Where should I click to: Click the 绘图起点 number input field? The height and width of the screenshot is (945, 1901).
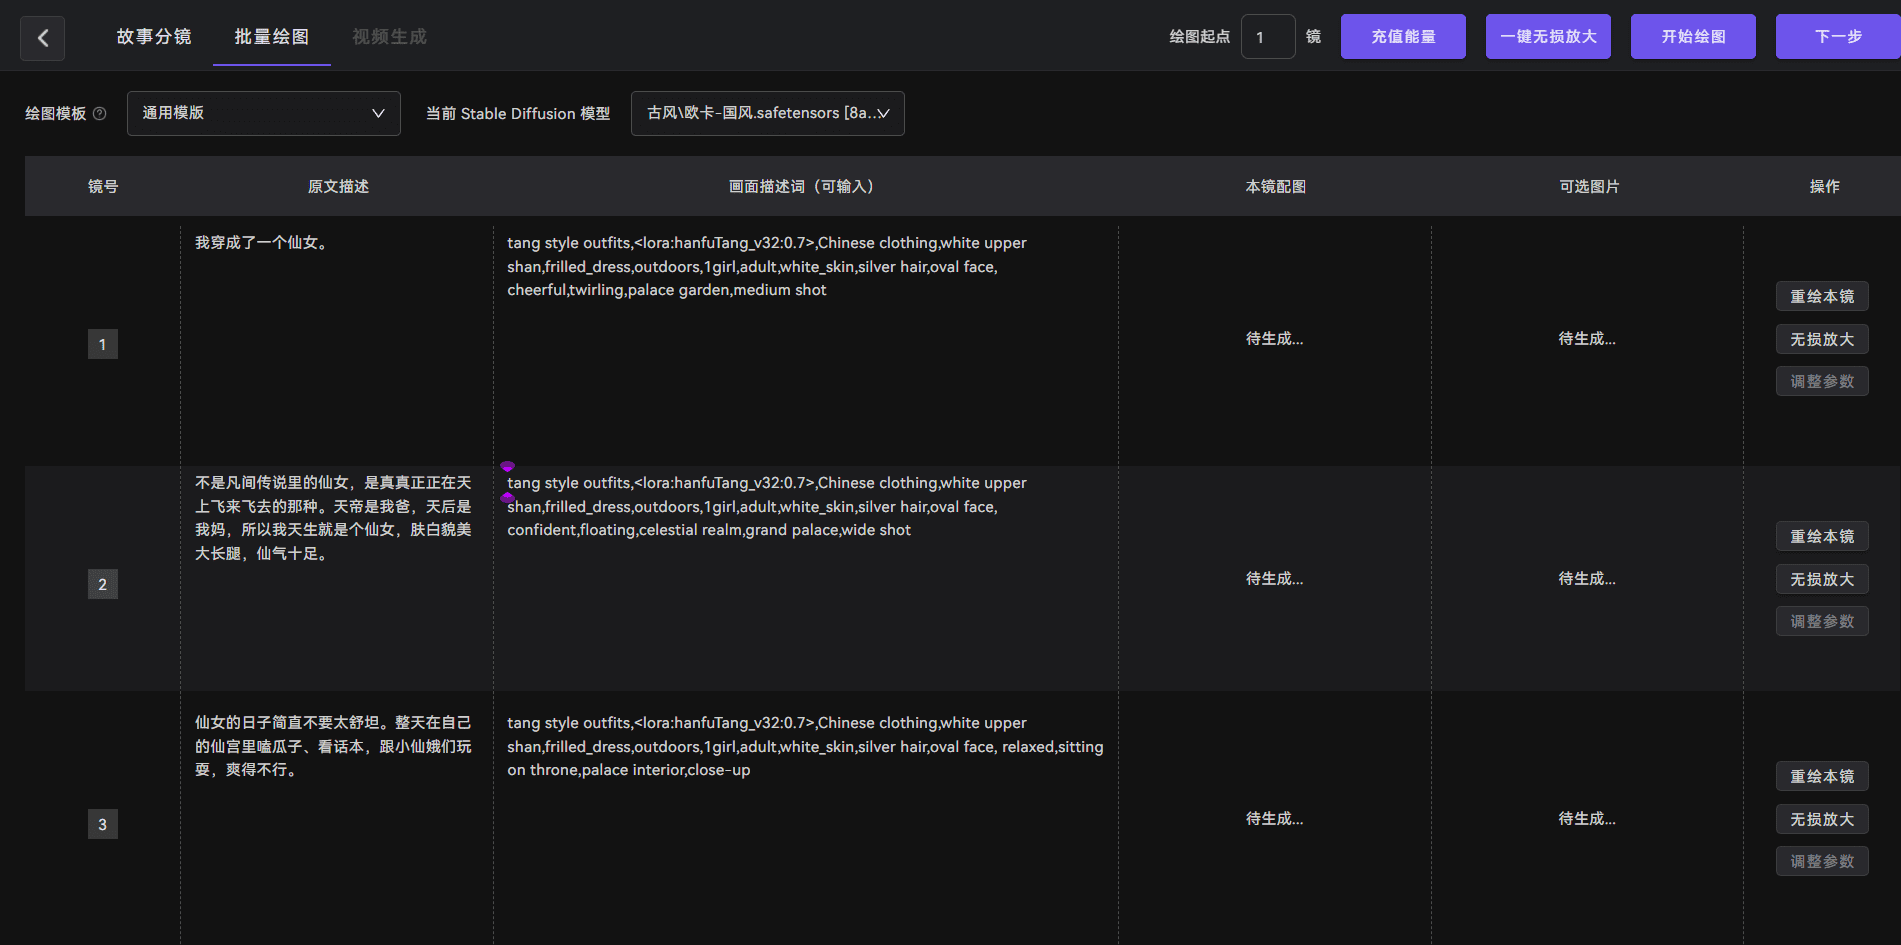pyautogui.click(x=1268, y=37)
